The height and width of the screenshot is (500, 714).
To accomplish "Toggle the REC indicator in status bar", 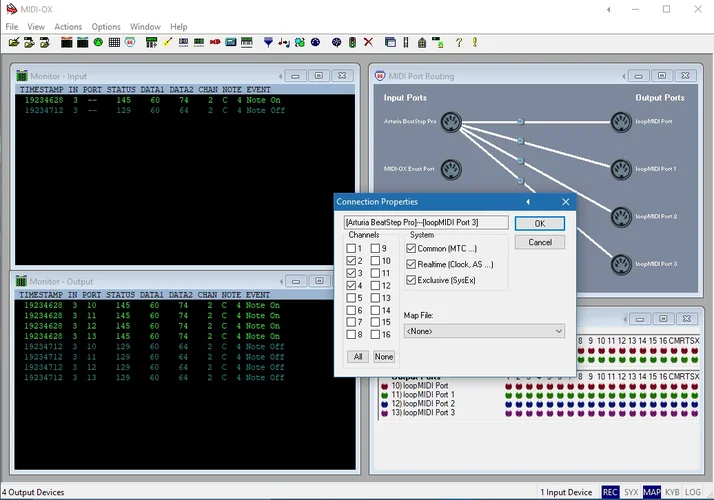I will click(x=610, y=492).
